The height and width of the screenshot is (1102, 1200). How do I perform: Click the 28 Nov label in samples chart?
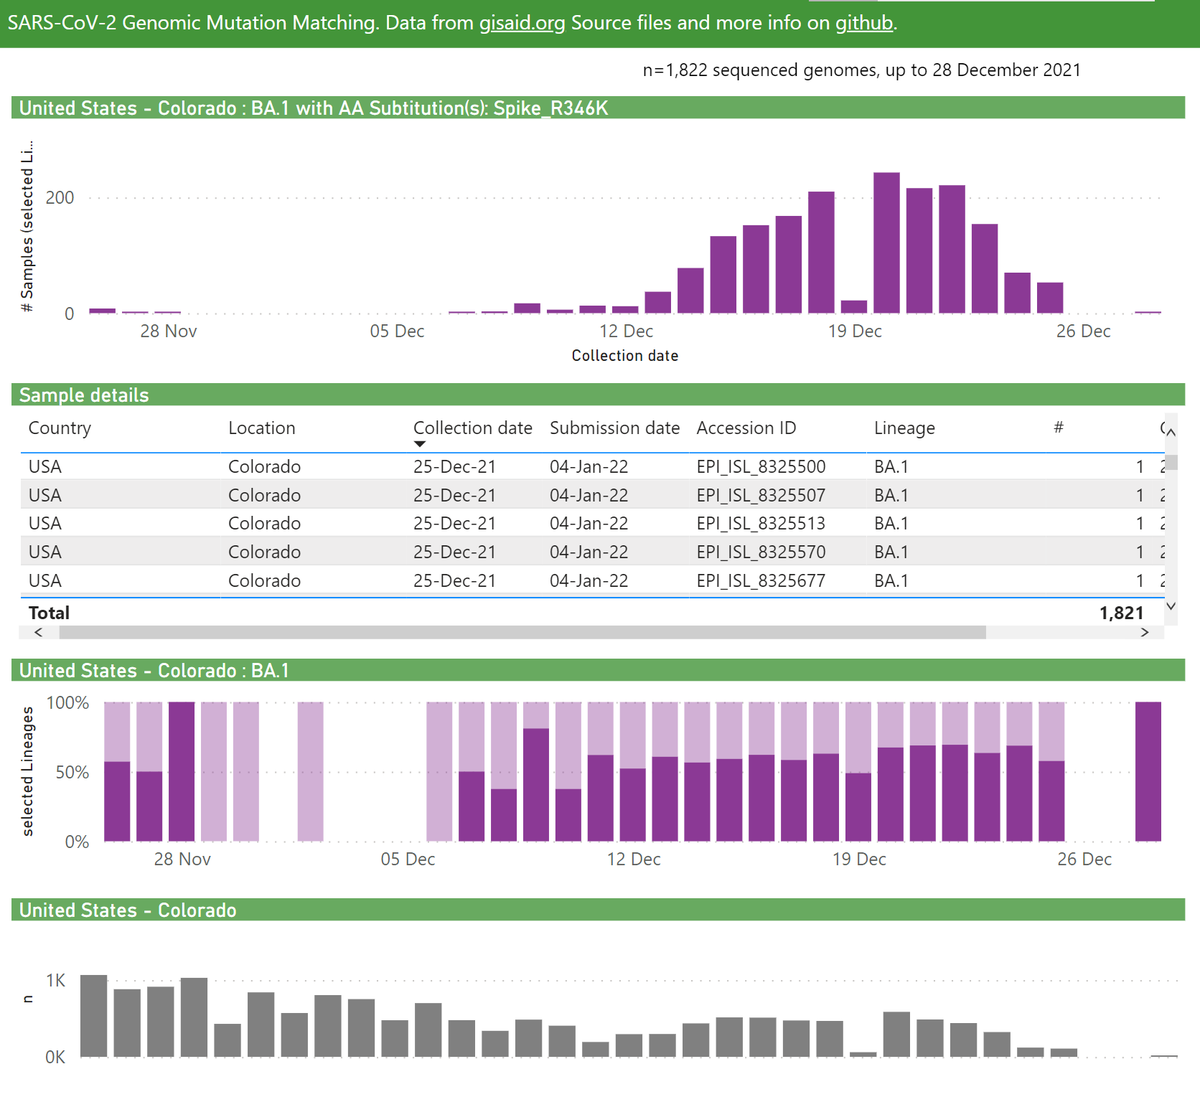point(168,331)
